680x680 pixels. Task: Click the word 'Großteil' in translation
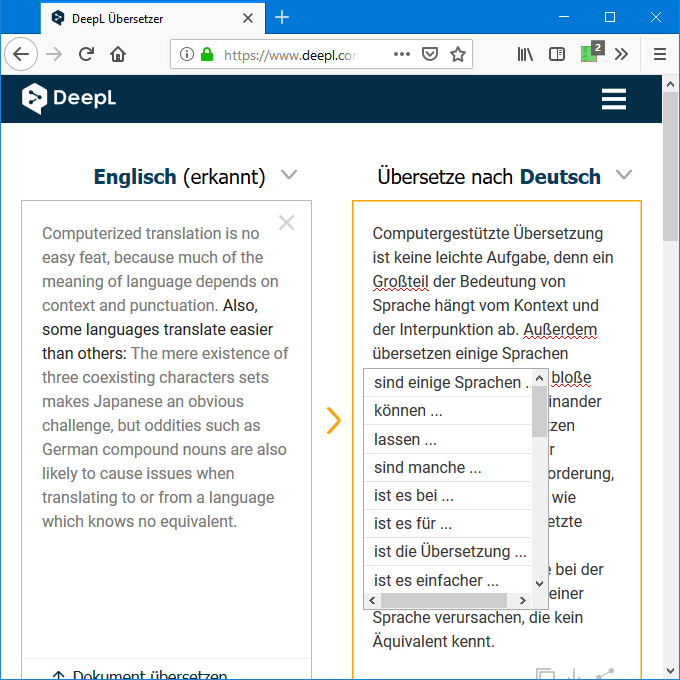(x=400, y=282)
